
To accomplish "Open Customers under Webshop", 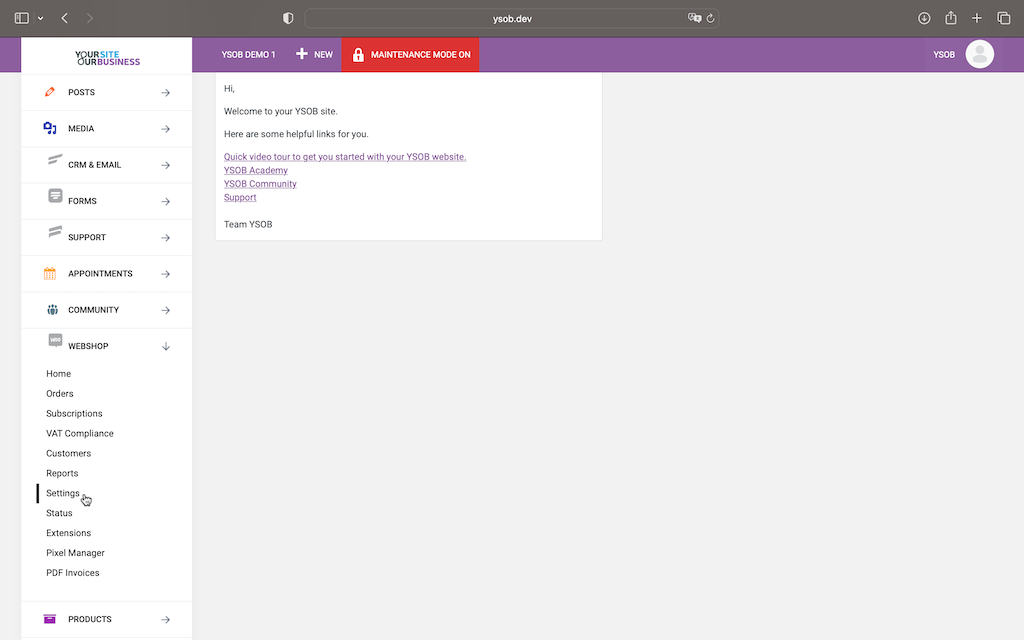I will [x=69, y=453].
